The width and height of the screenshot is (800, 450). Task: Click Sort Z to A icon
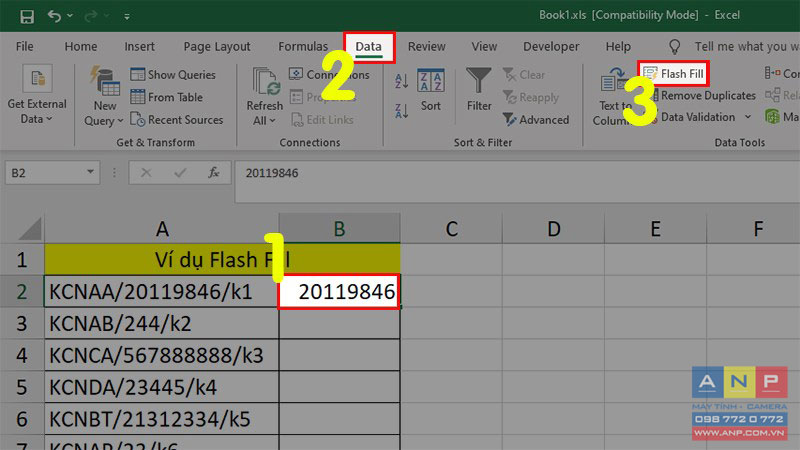(402, 110)
